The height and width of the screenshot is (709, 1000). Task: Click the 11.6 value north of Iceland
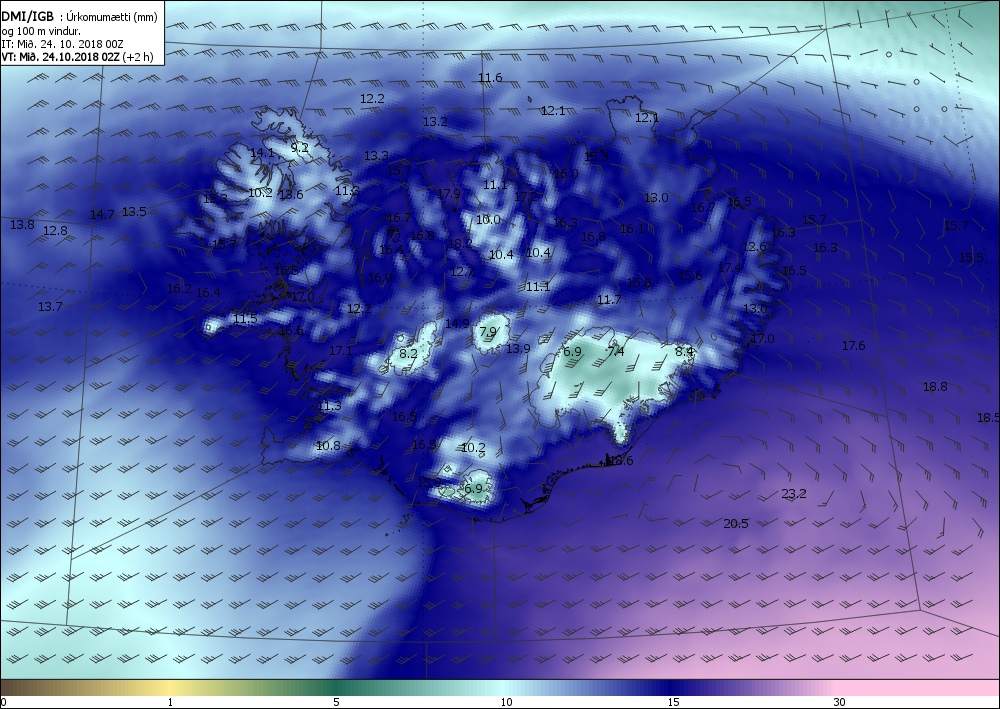pos(490,78)
